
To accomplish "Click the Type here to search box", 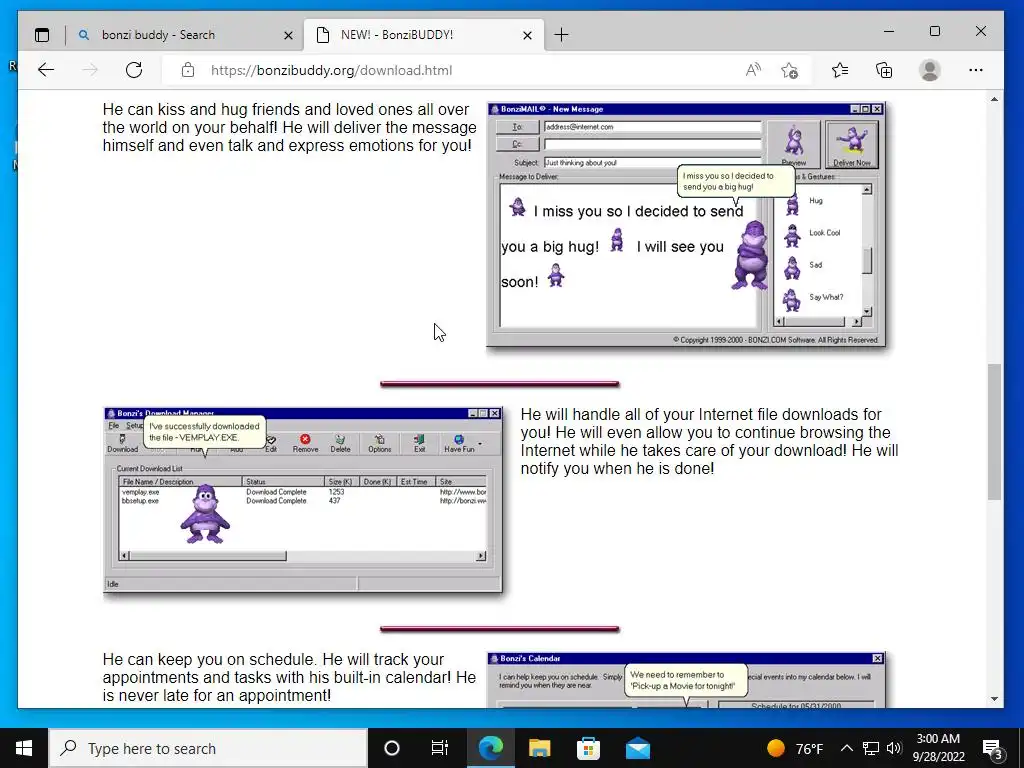I will (x=208, y=748).
